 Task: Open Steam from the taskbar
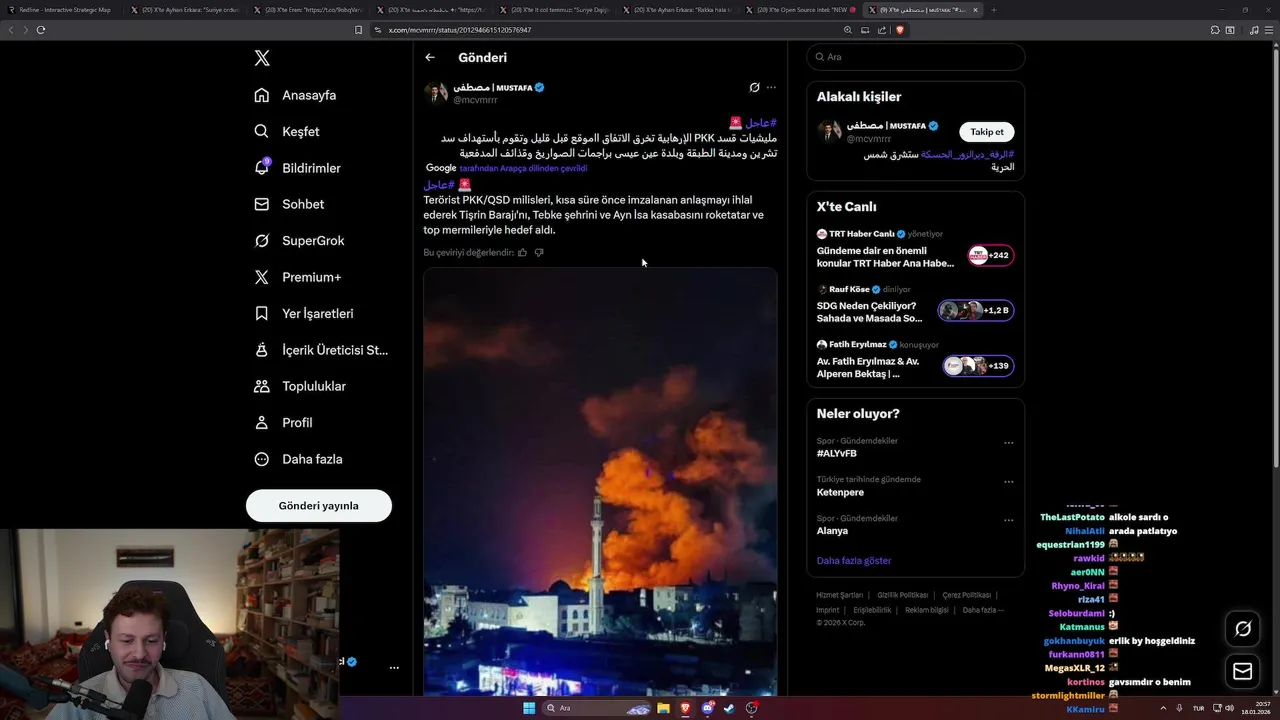(728, 708)
